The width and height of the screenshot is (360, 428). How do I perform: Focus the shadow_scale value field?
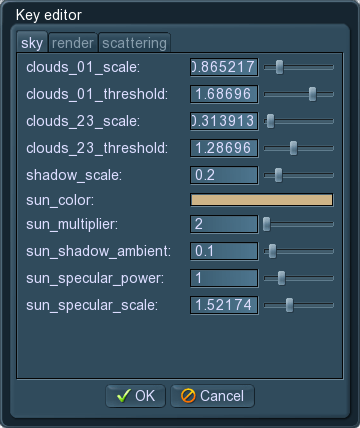tap(224, 175)
